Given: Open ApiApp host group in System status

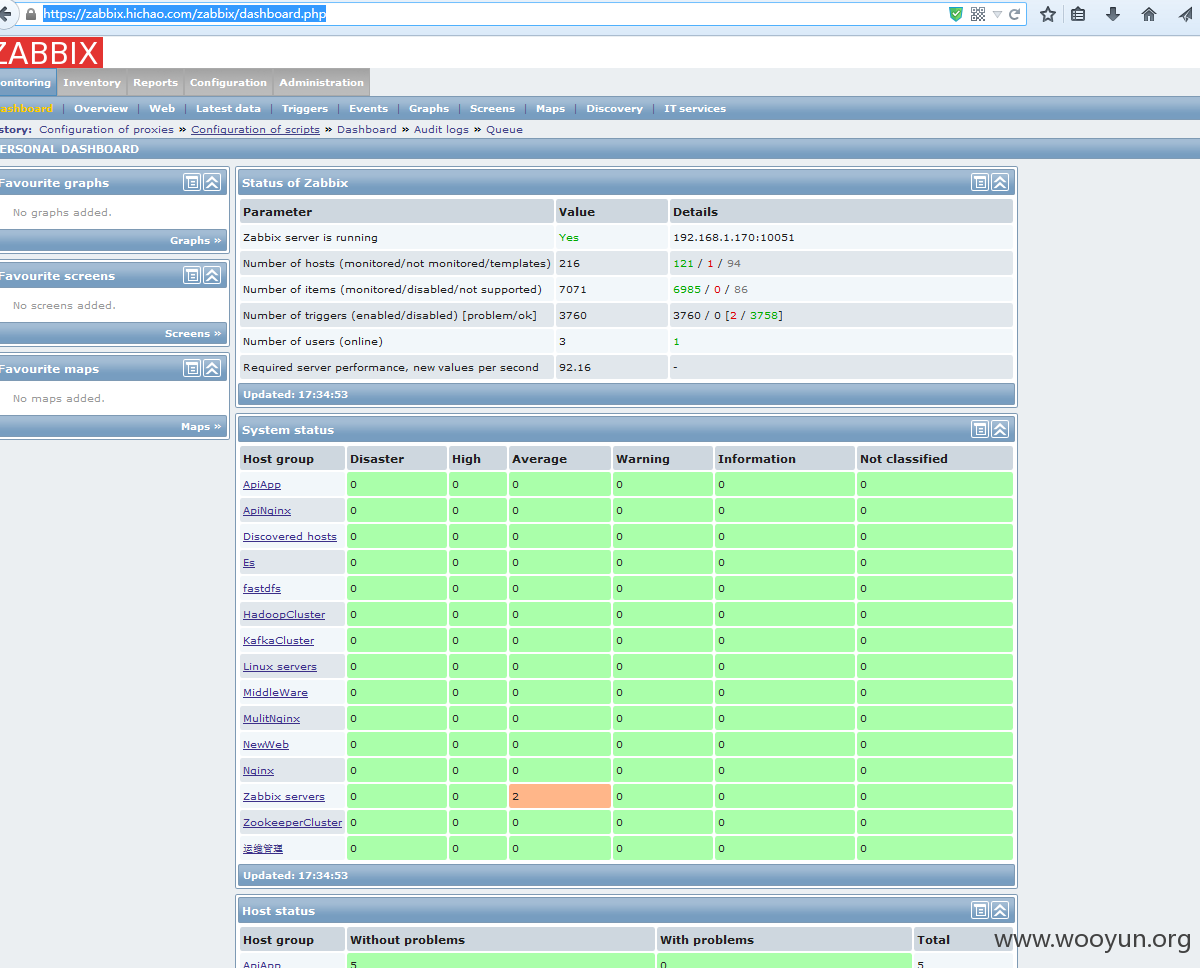Looking at the screenshot, I should point(262,484).
